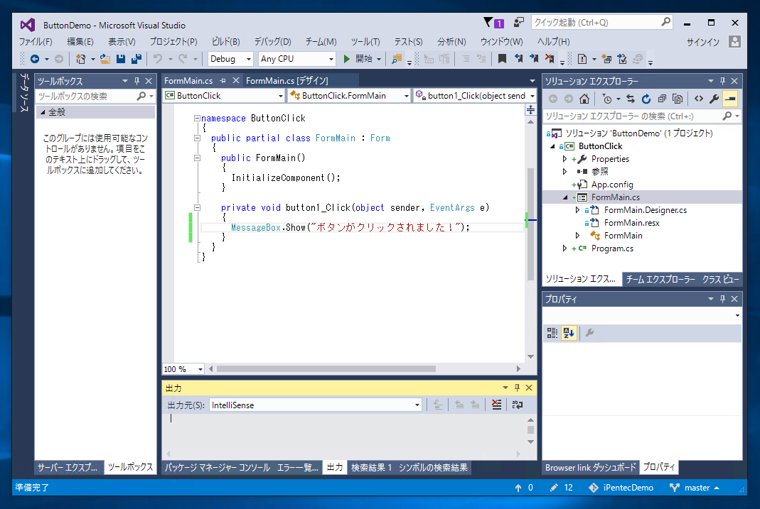The height and width of the screenshot is (509, 760).
Task: Open the Debug configuration dropdown
Action: (x=230, y=59)
